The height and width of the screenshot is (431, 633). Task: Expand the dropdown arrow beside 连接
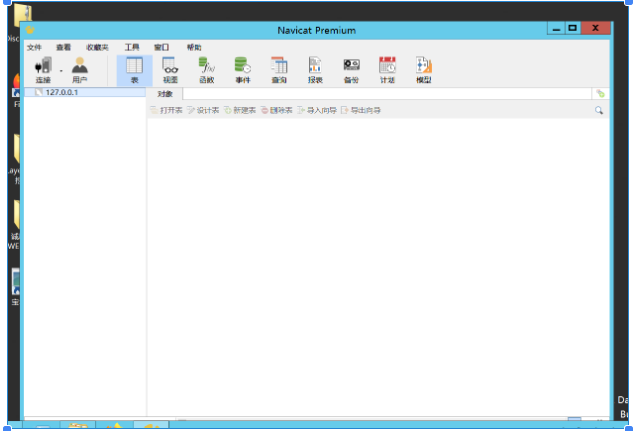61,71
